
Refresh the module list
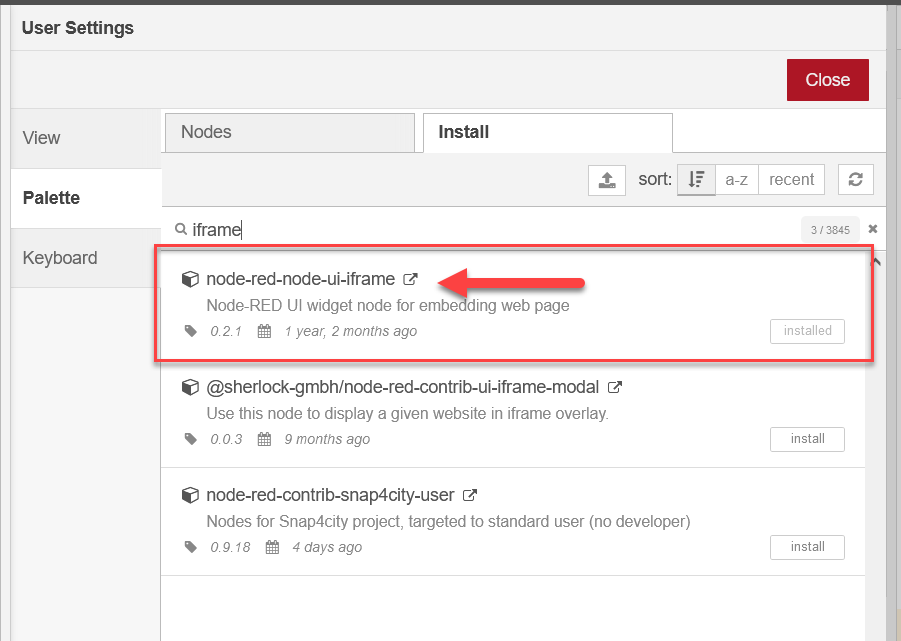pyautogui.click(x=856, y=180)
